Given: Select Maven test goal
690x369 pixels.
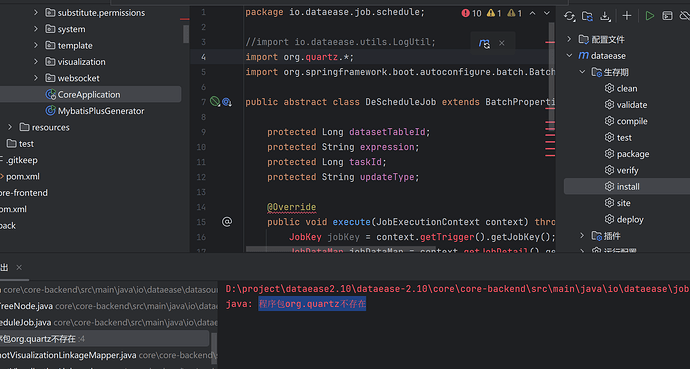Looking at the screenshot, I should click(x=618, y=137).
